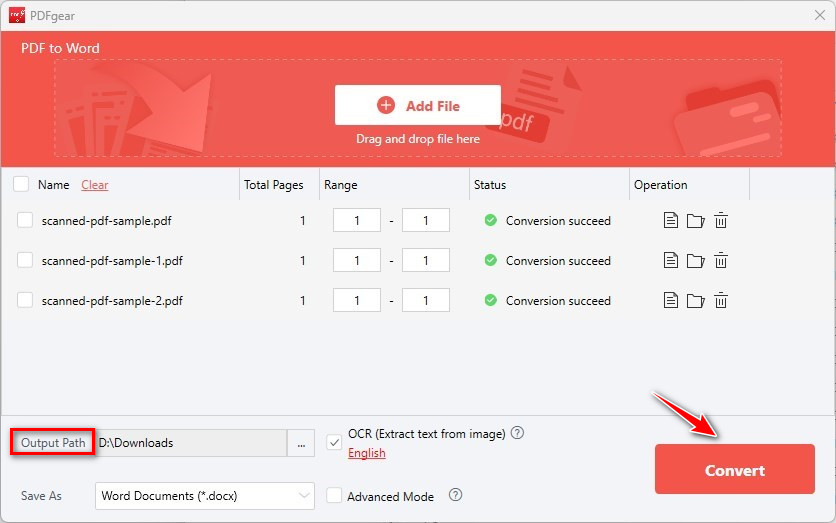The image size is (836, 523).
Task: Click the Total Pages column header
Action: click(274, 185)
